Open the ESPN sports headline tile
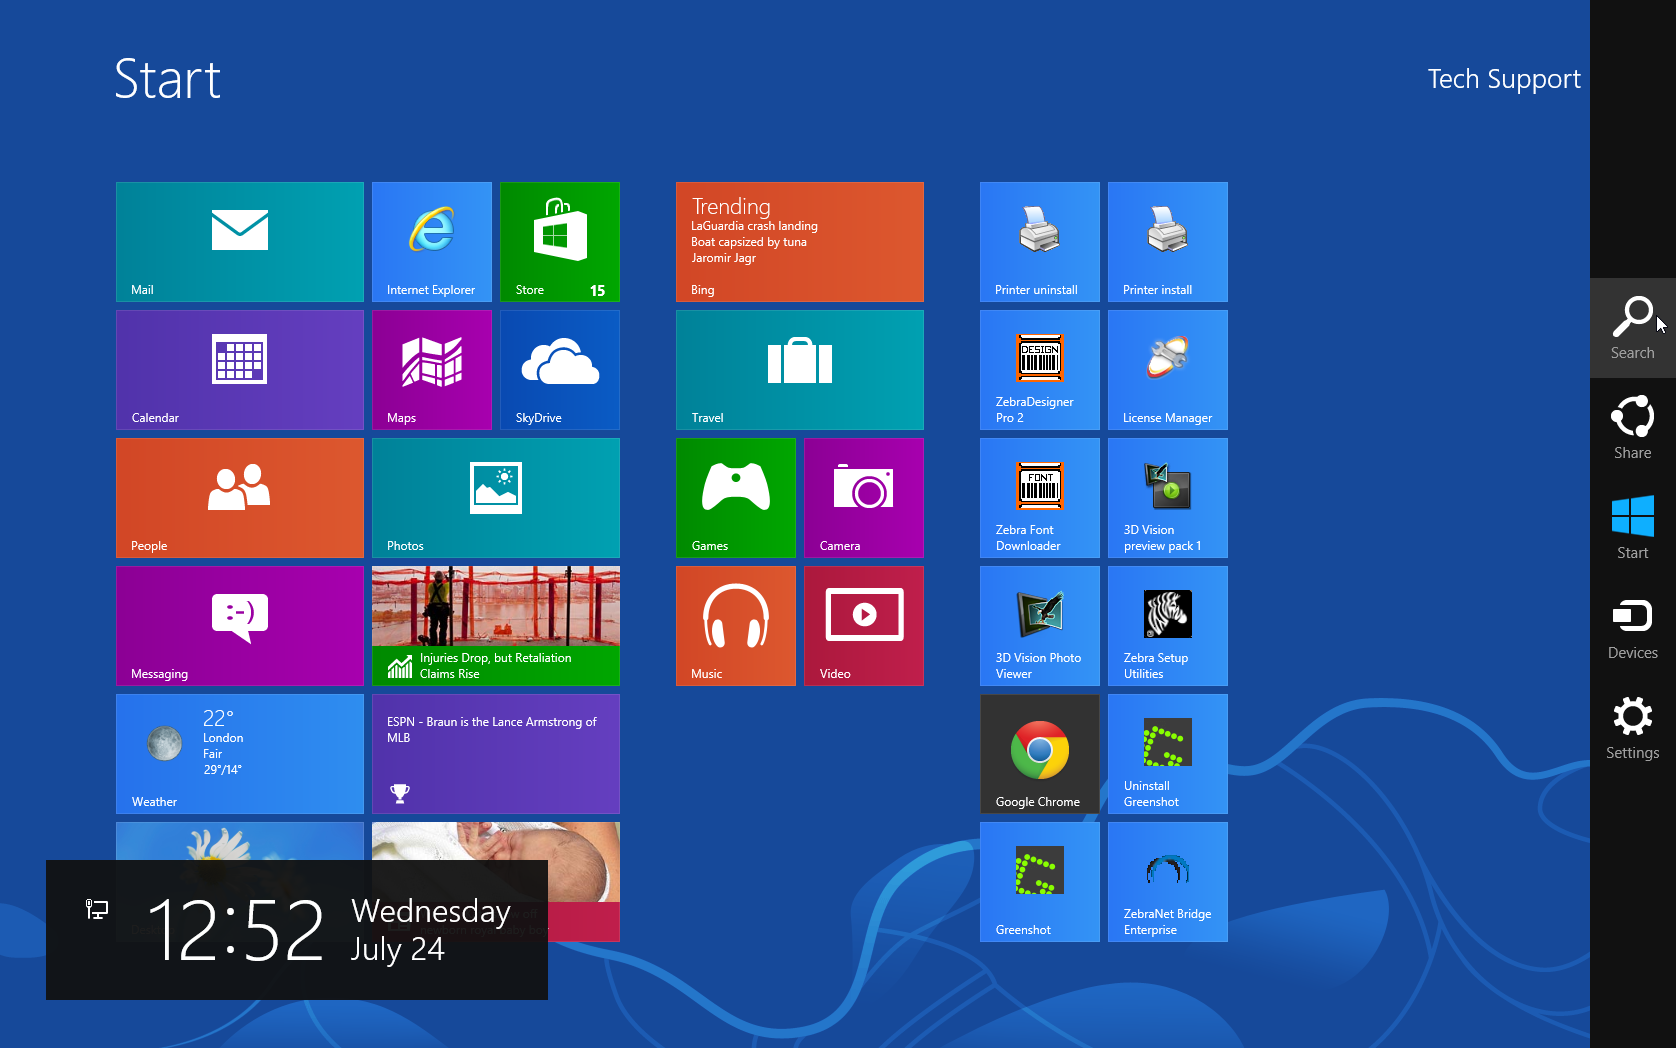1676x1048 pixels. 496,753
